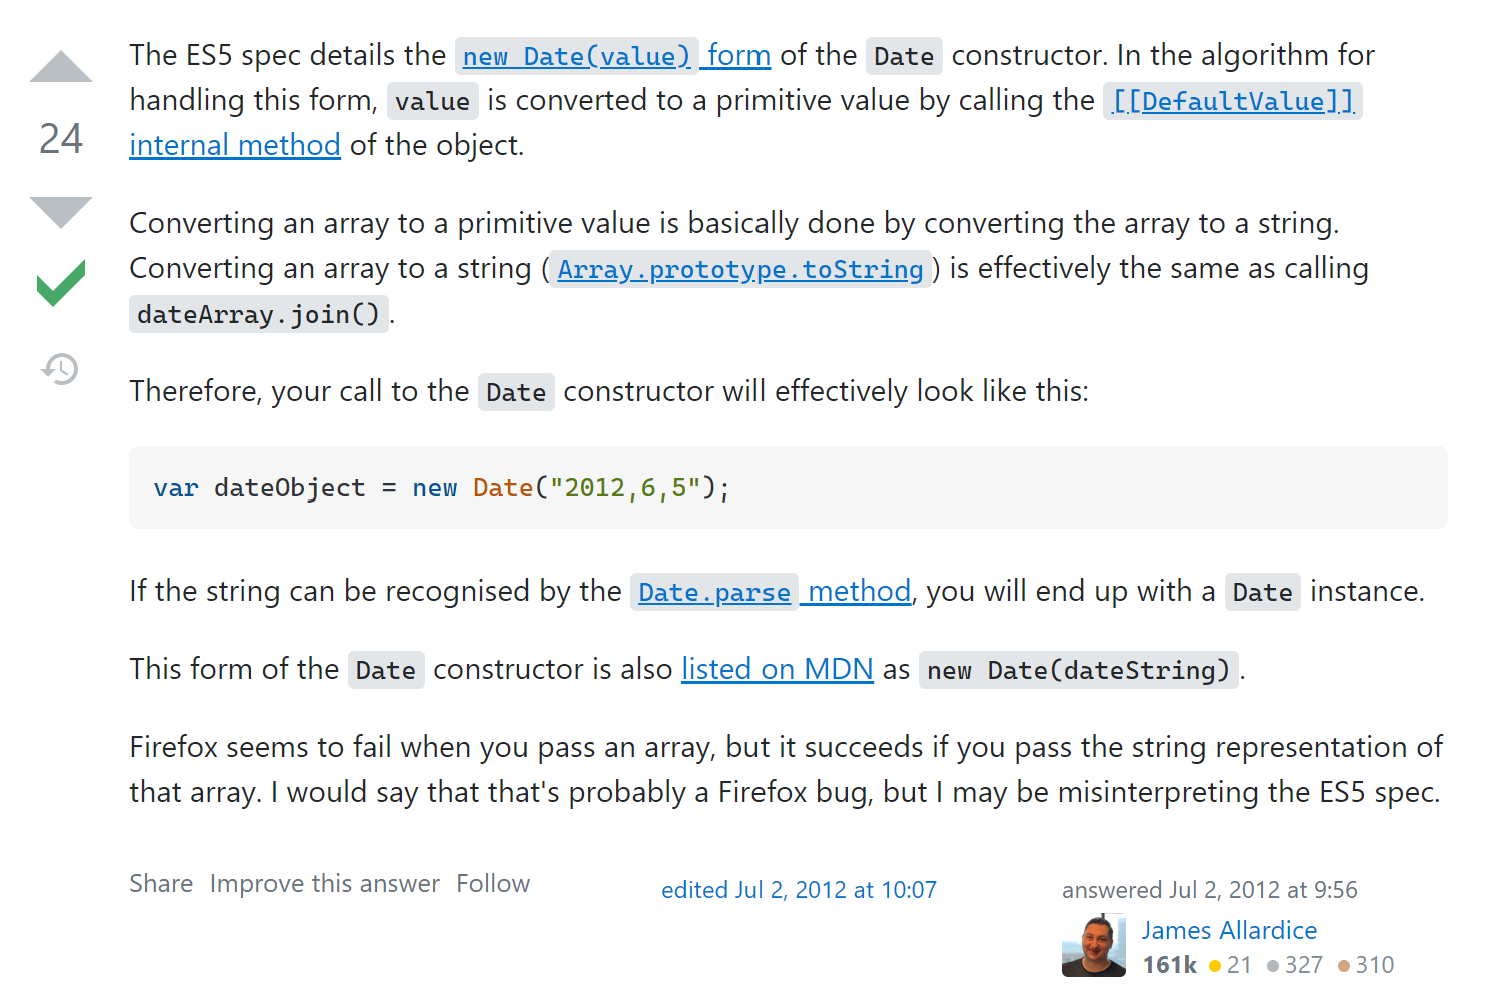The width and height of the screenshot is (1510, 996).
Task: Click the green accepted answer checkmark
Action: 61,283
